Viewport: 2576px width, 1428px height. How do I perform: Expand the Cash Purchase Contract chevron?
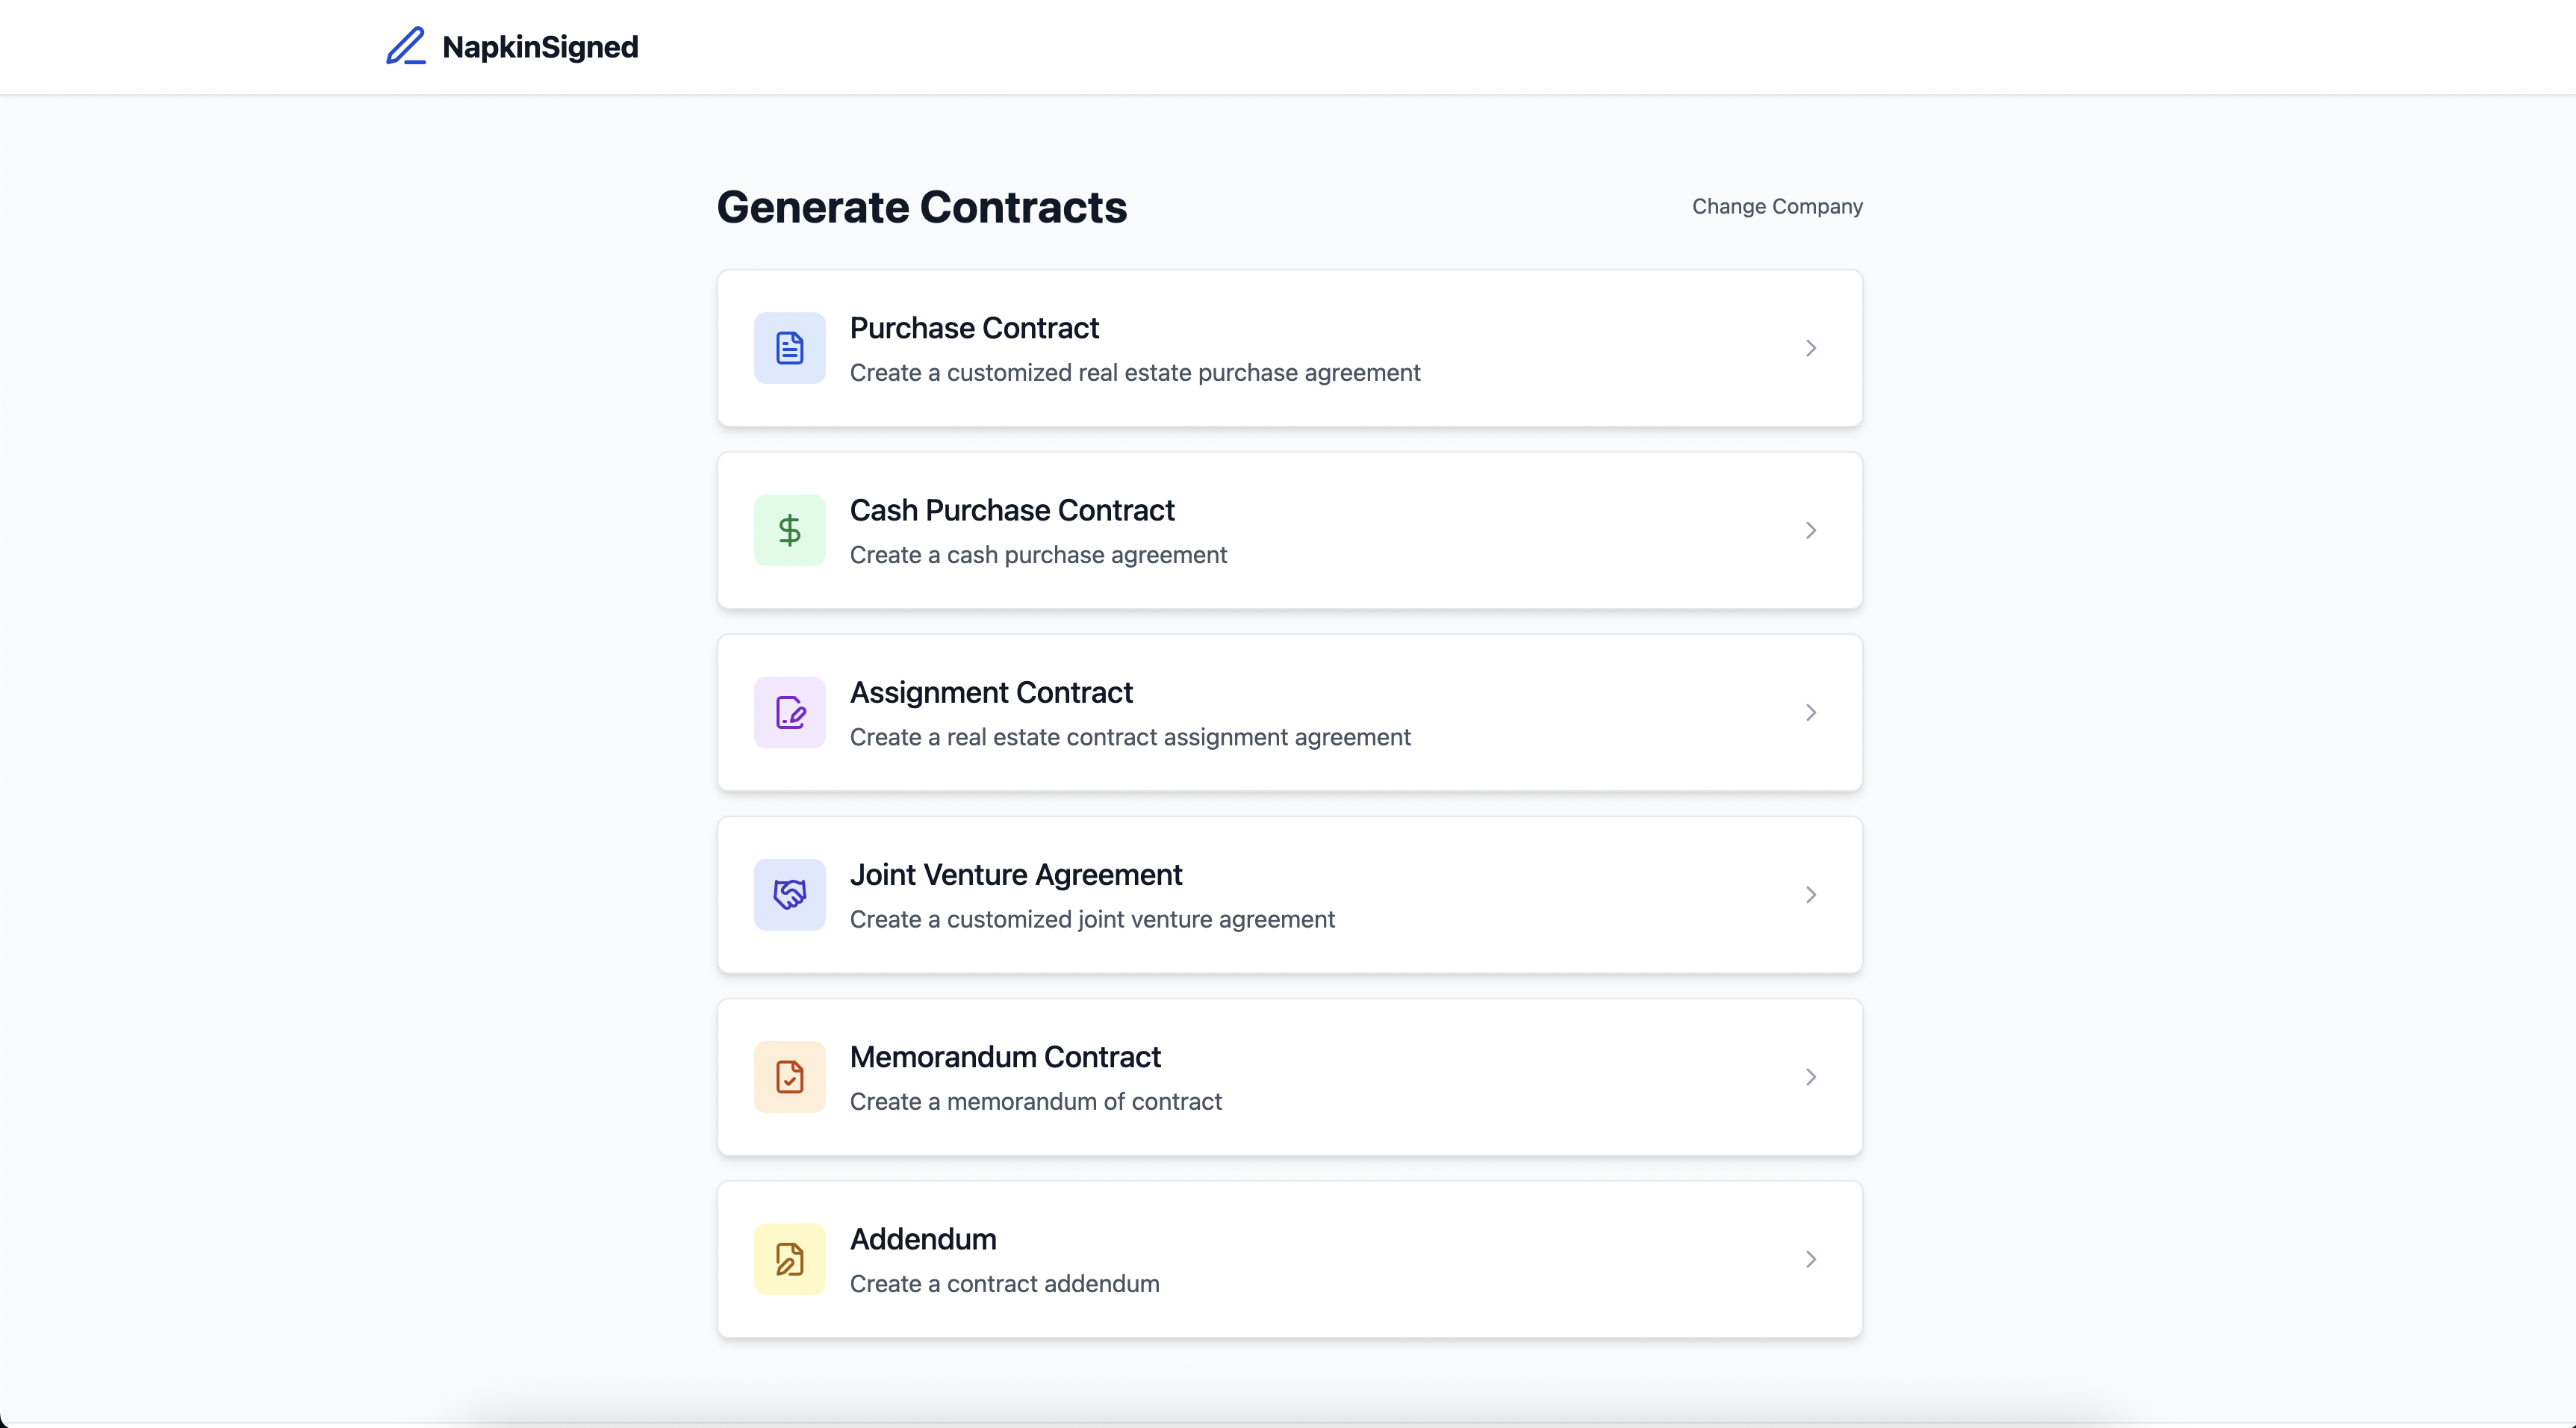pyautogui.click(x=1810, y=530)
